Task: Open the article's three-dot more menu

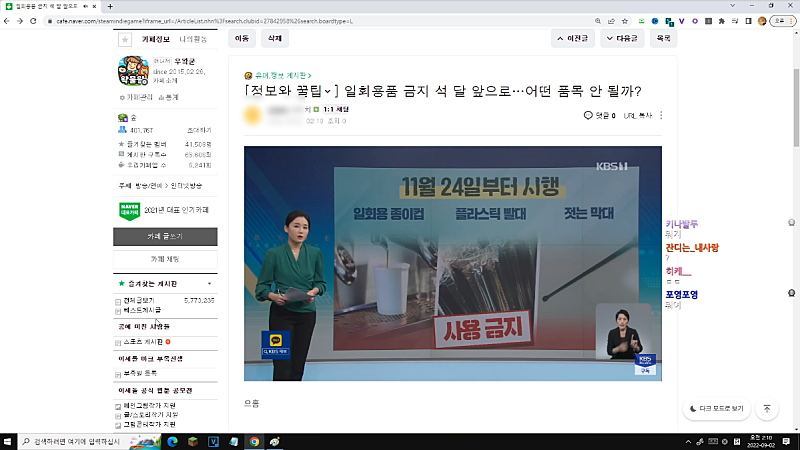Action: pyautogui.click(x=661, y=115)
